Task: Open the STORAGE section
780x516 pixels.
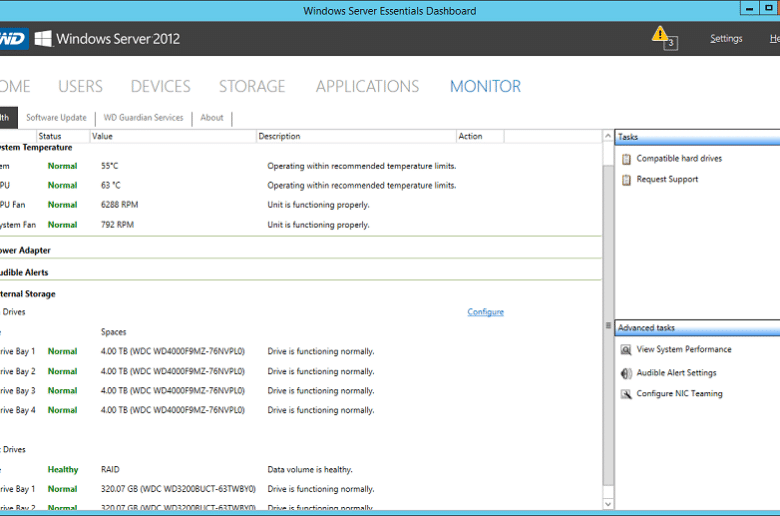Action: click(252, 87)
